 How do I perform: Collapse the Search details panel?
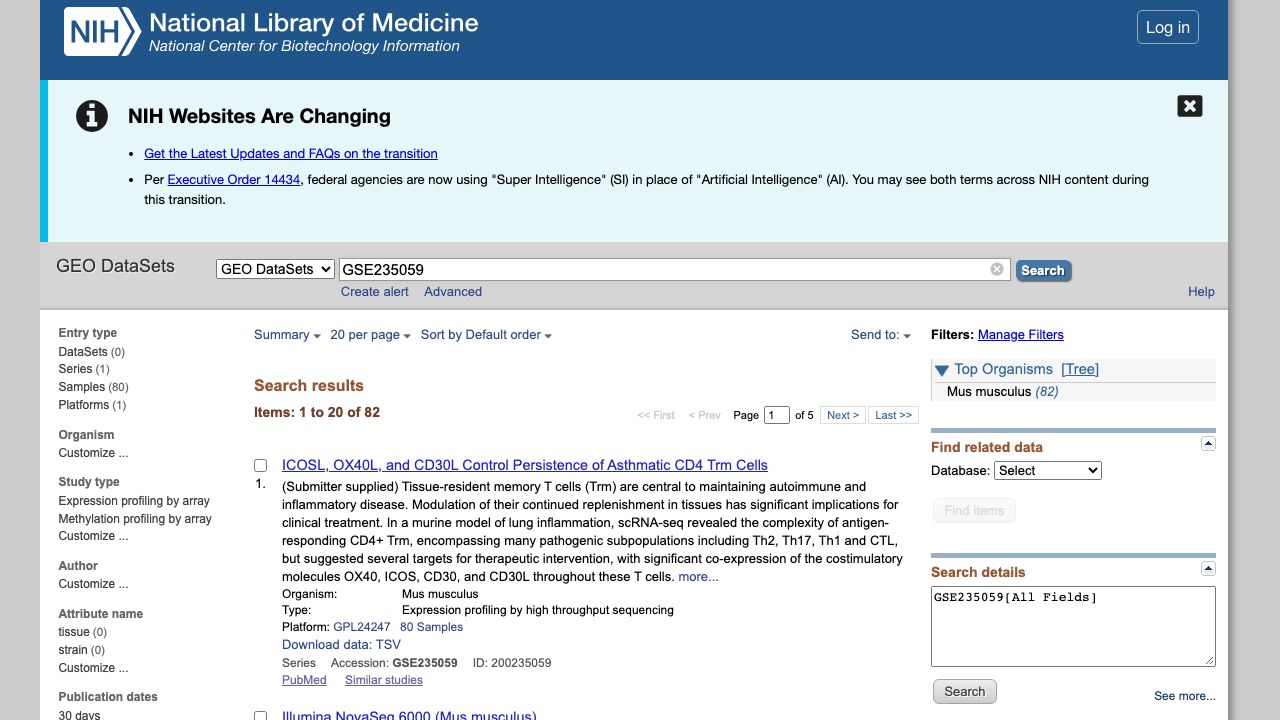click(1208, 568)
